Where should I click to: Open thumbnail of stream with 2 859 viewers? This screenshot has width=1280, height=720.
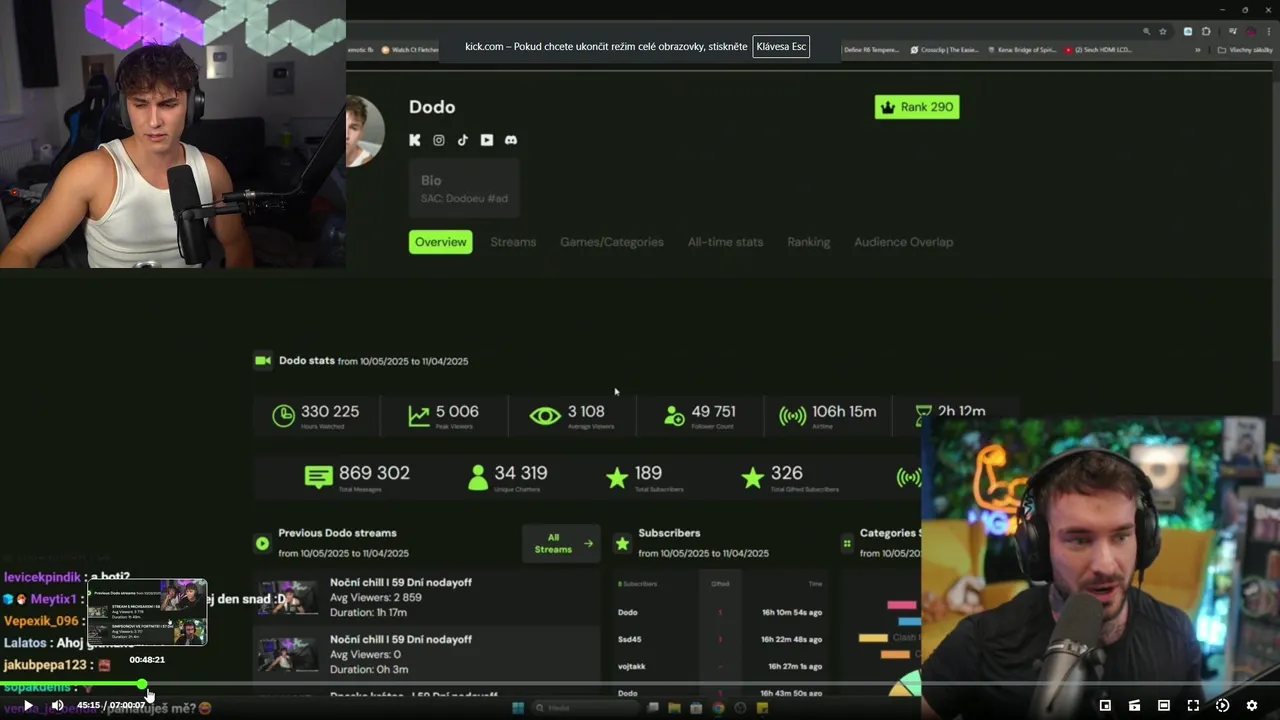coord(287,598)
